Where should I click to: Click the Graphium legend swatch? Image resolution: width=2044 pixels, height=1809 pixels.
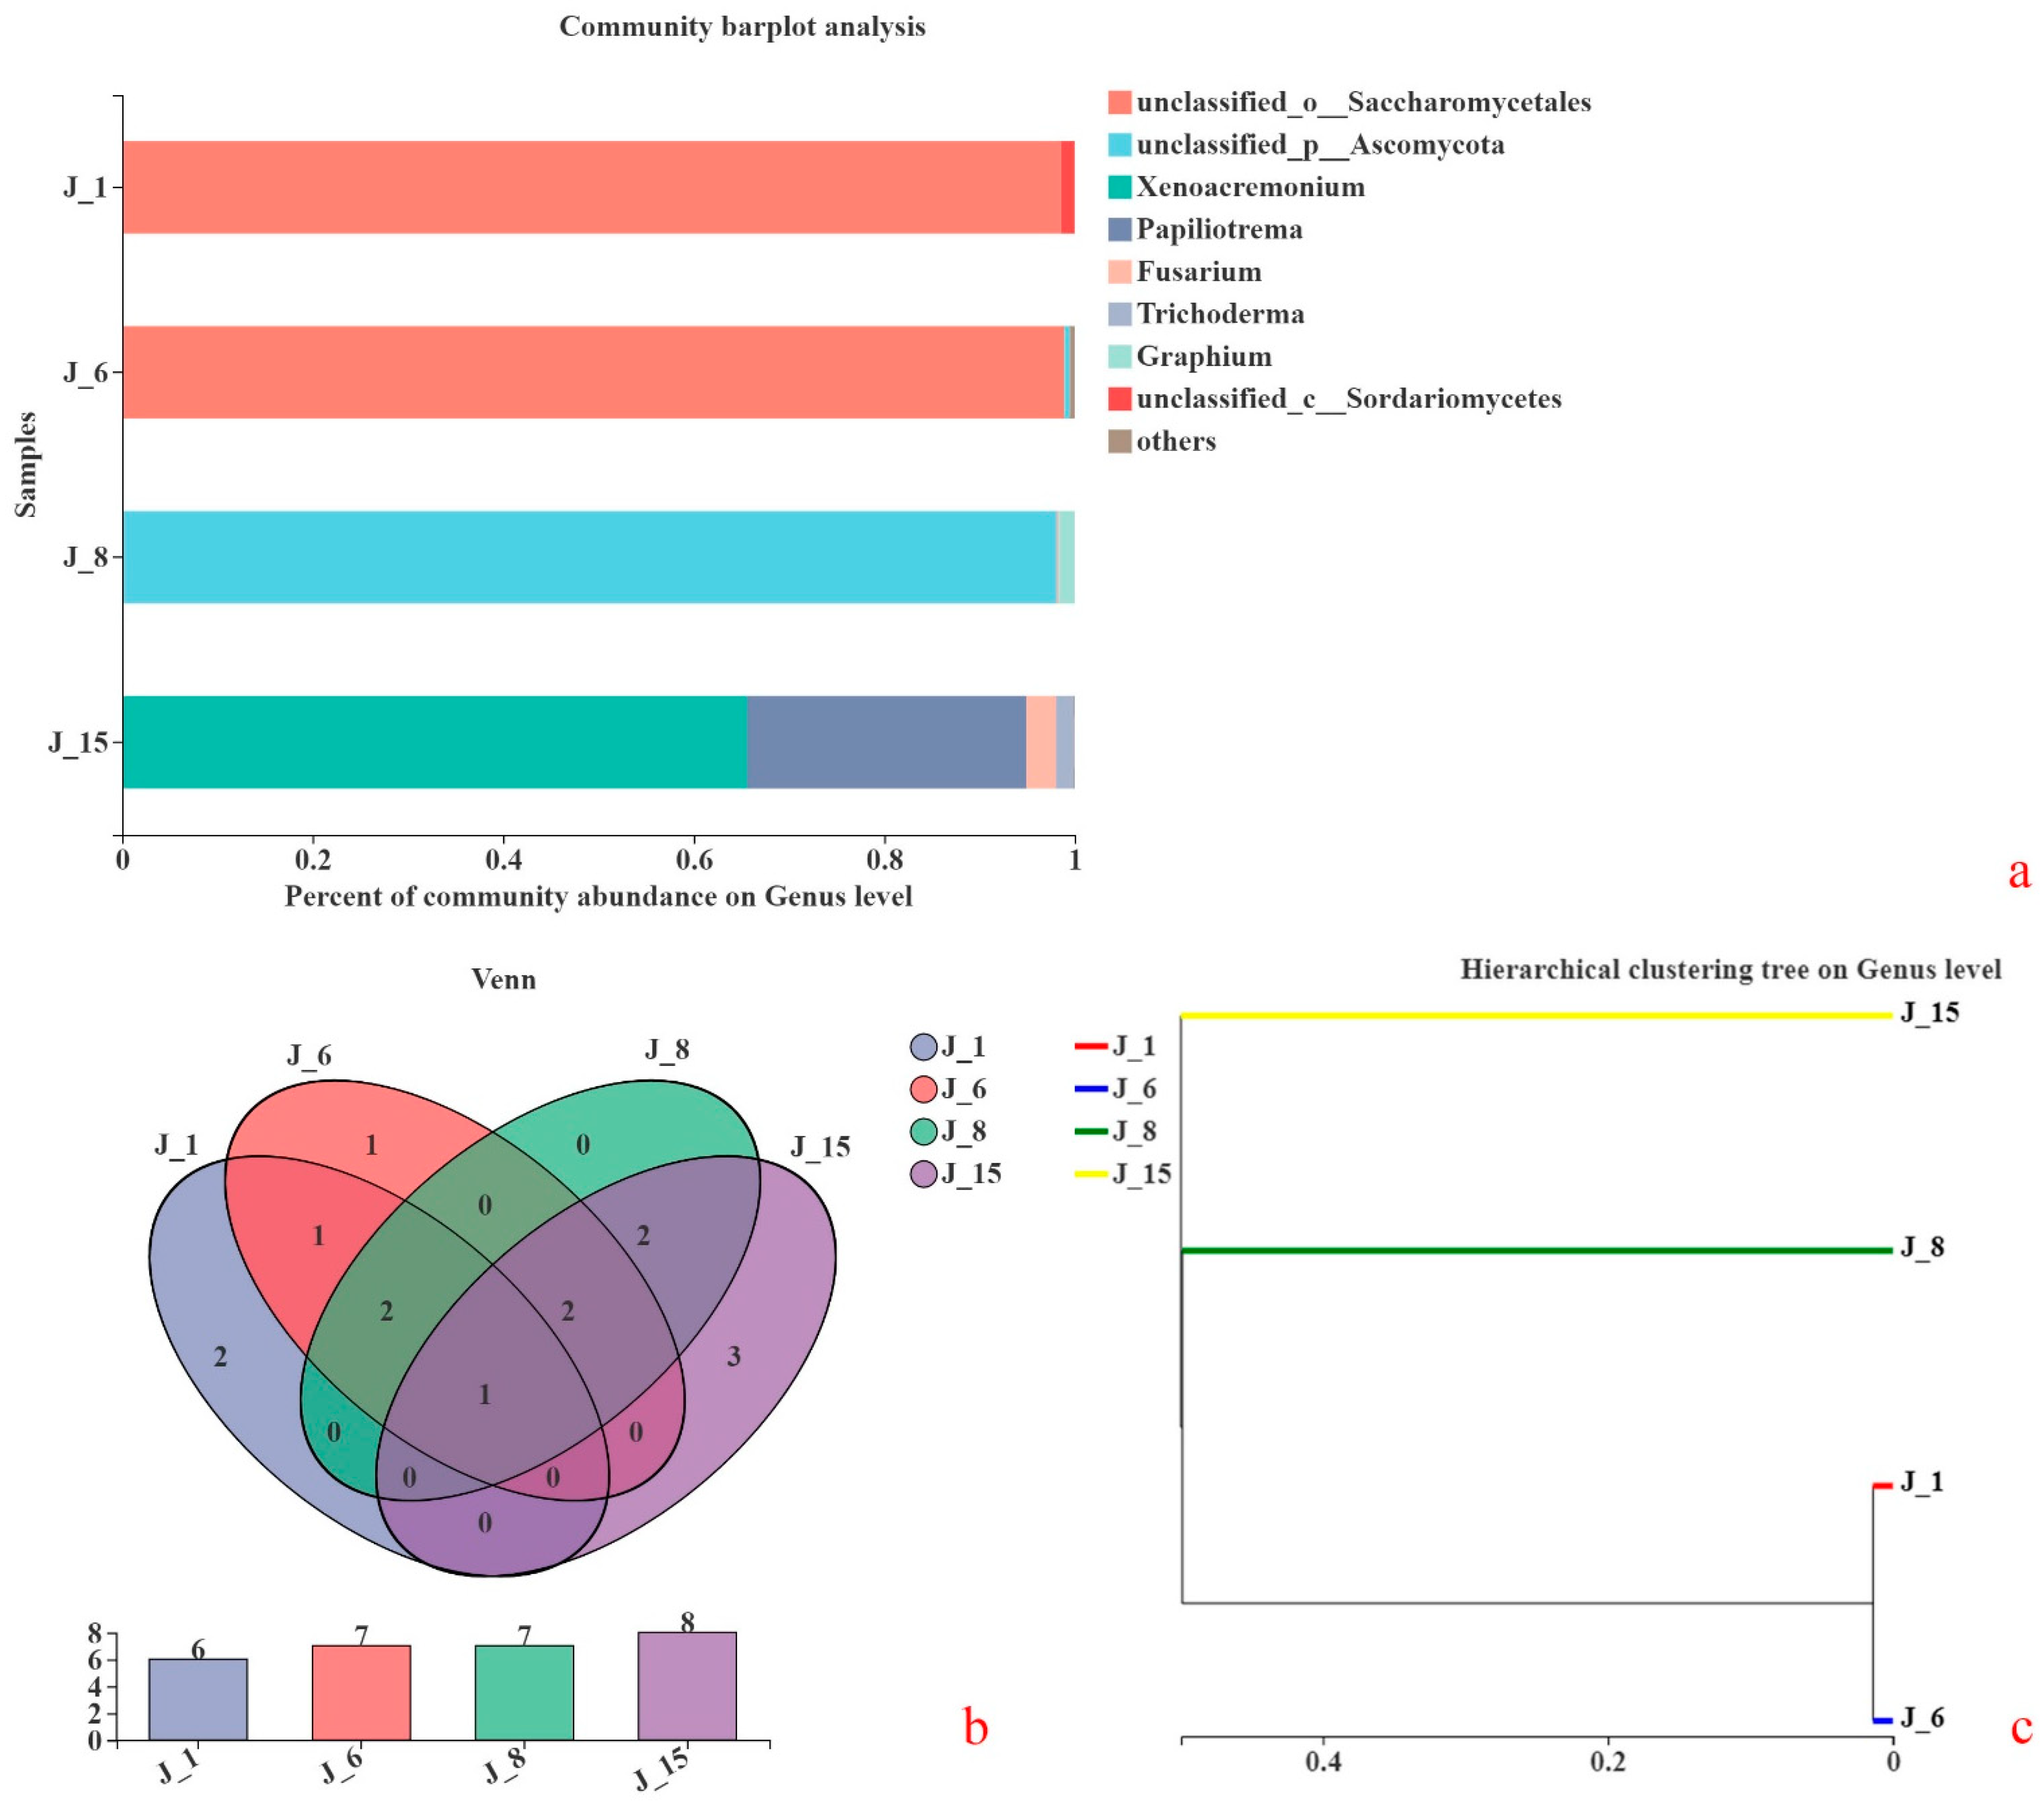tap(1119, 356)
